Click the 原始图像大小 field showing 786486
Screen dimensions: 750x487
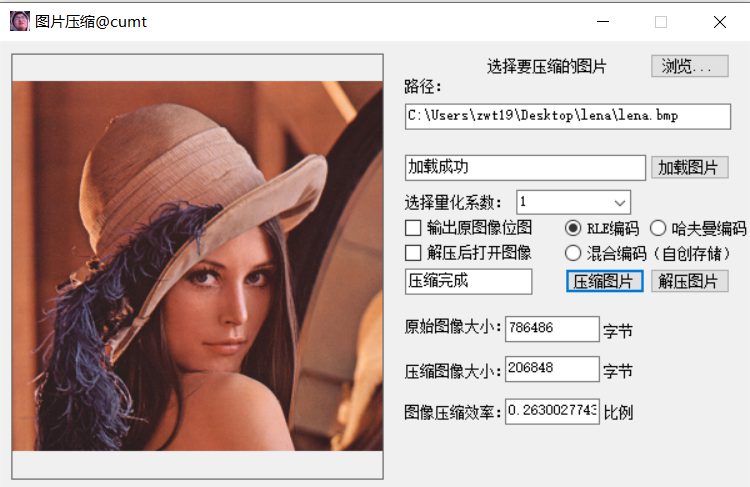coord(552,329)
